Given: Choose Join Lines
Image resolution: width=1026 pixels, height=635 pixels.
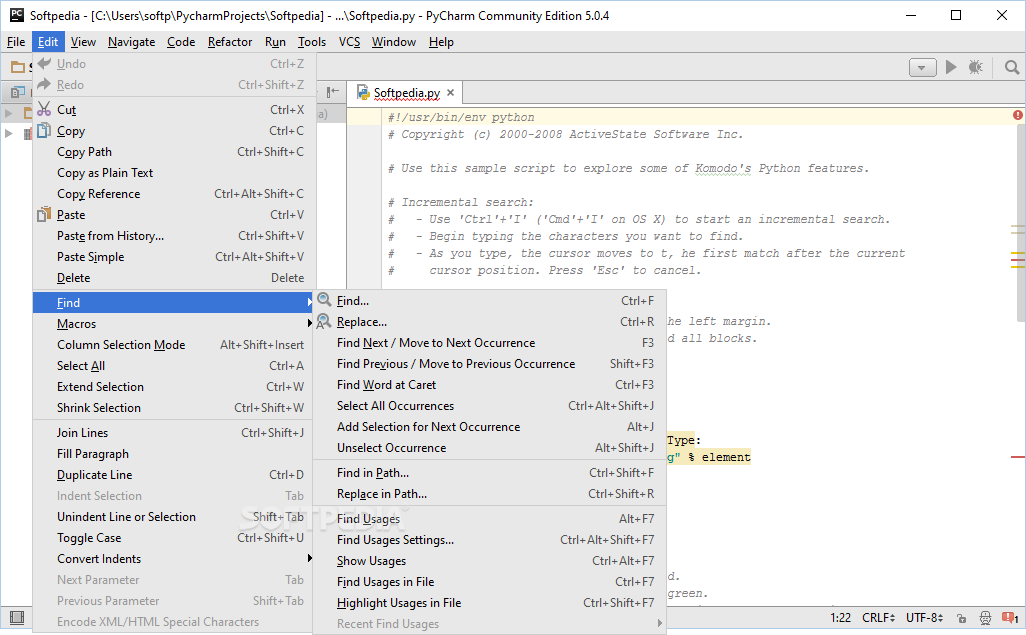Looking at the screenshot, I should point(174,432).
